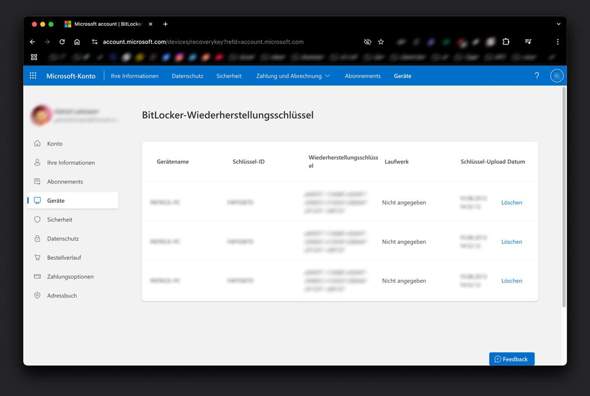Bookmark this page with the star icon
This screenshot has height=396, width=590.
[x=381, y=42]
